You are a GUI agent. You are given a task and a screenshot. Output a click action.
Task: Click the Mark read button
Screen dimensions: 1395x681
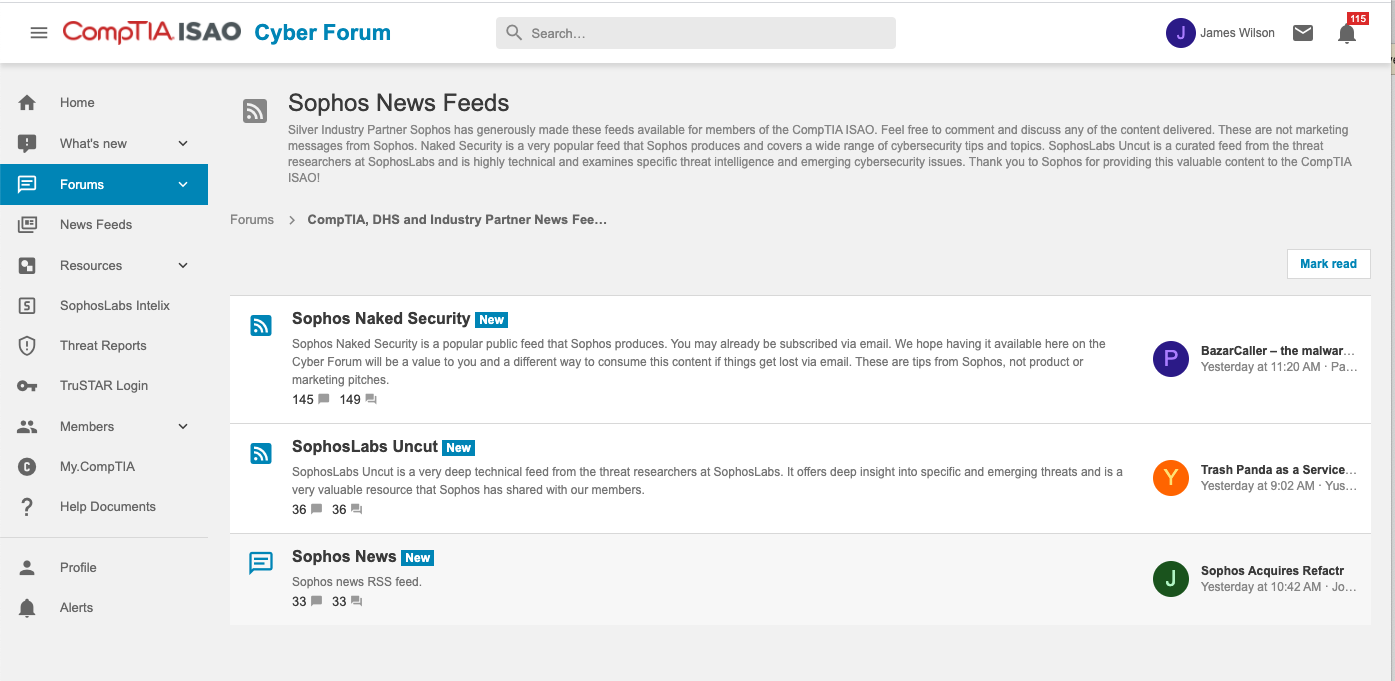coord(1328,264)
